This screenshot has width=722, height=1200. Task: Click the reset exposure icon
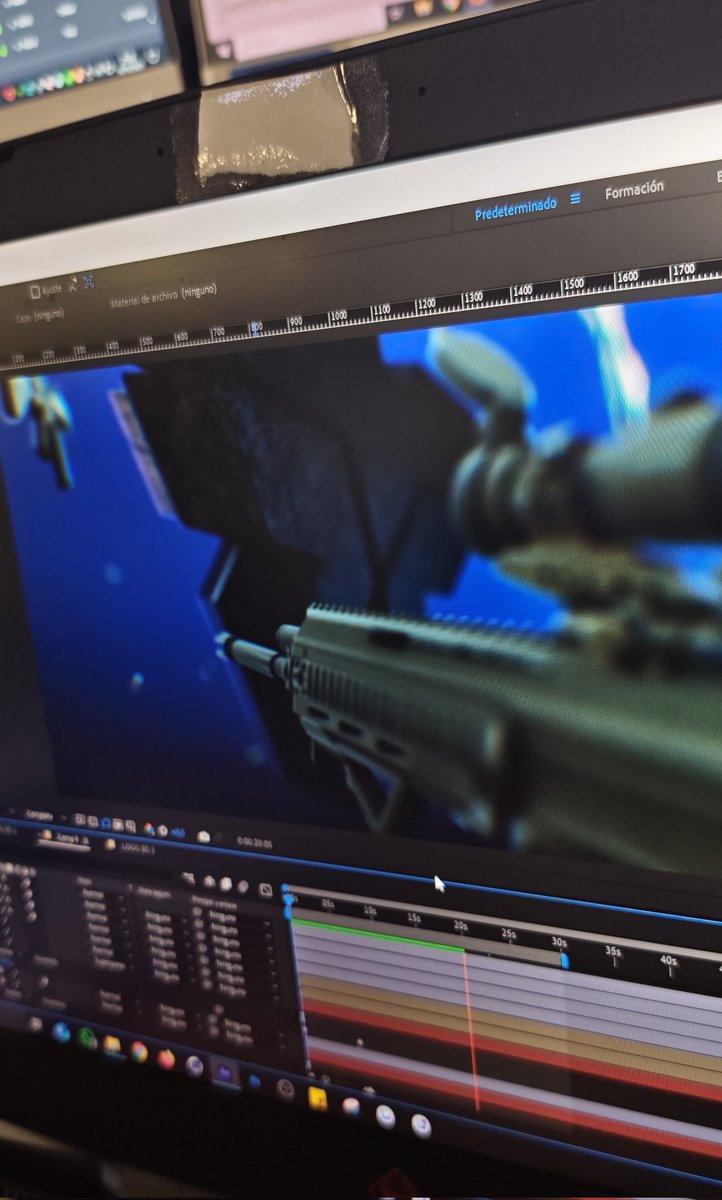tap(162, 831)
